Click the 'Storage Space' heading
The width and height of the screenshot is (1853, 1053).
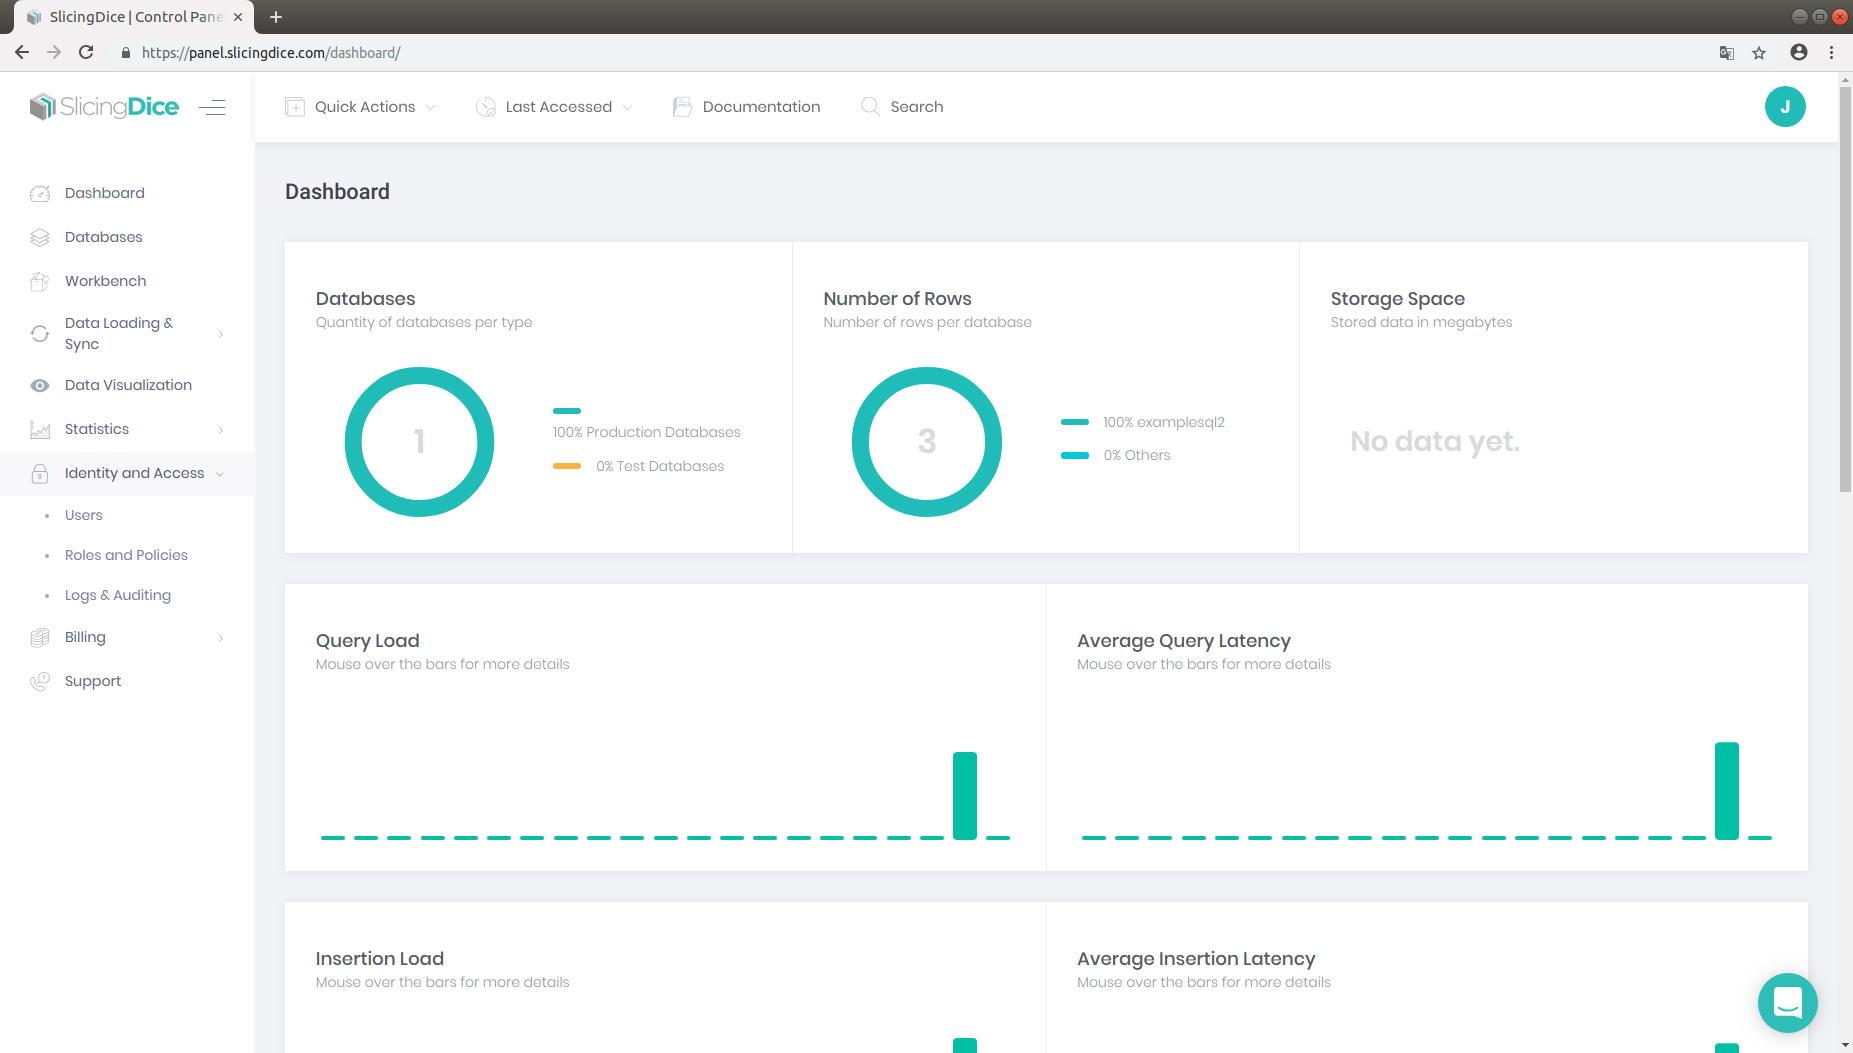(x=1397, y=299)
